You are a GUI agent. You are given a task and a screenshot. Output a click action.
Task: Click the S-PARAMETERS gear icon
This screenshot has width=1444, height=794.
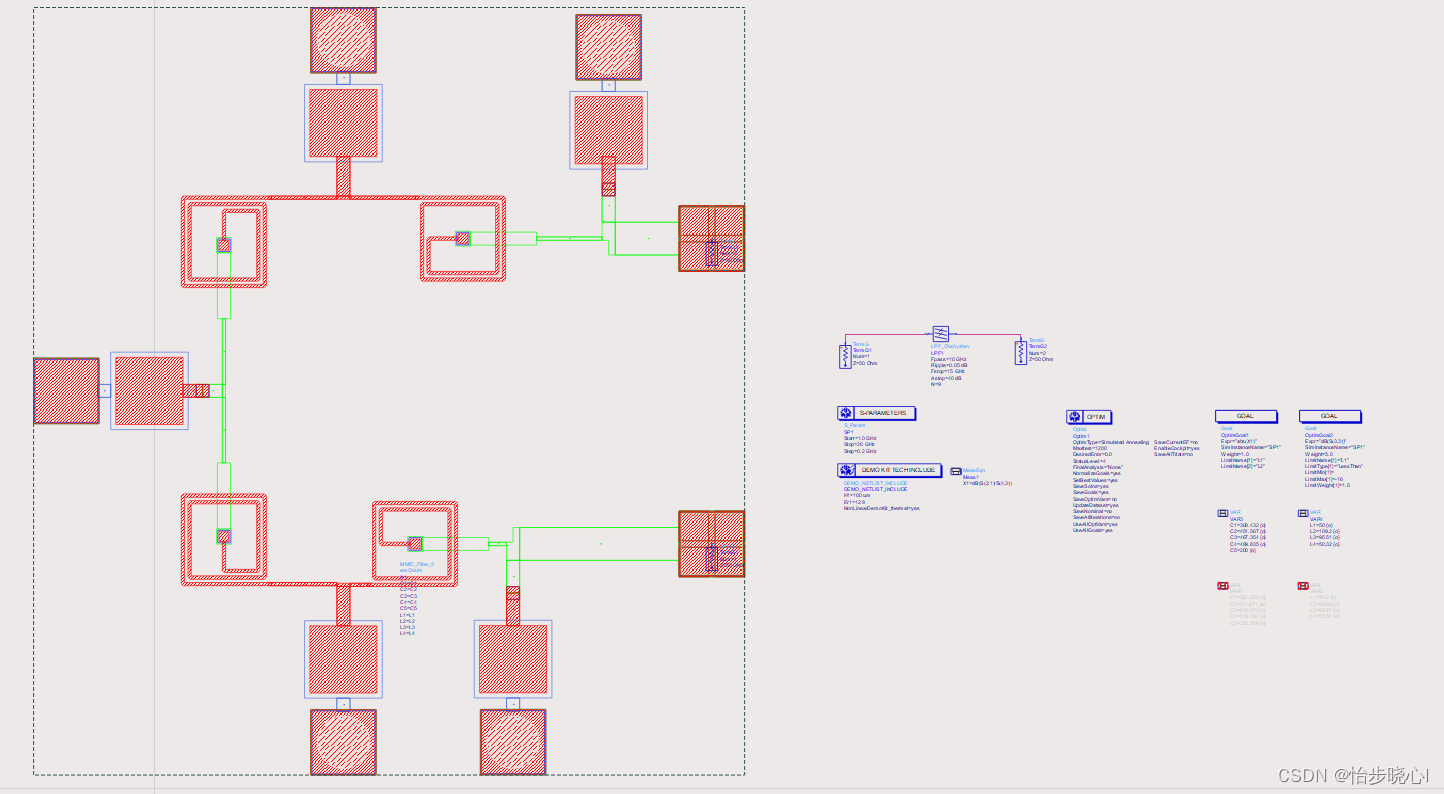[x=846, y=413]
